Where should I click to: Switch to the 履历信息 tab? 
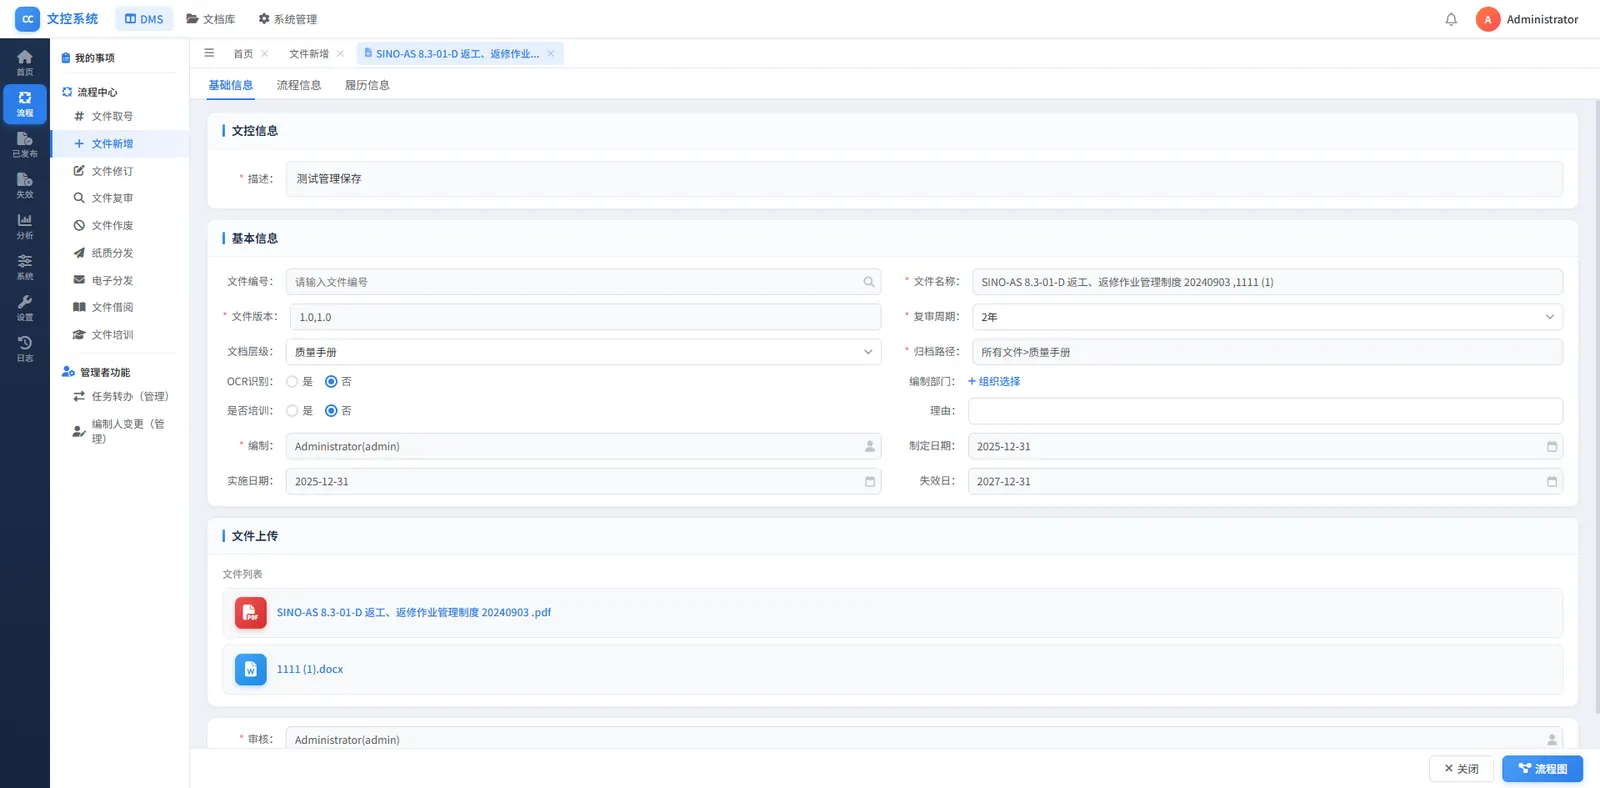pyautogui.click(x=367, y=85)
